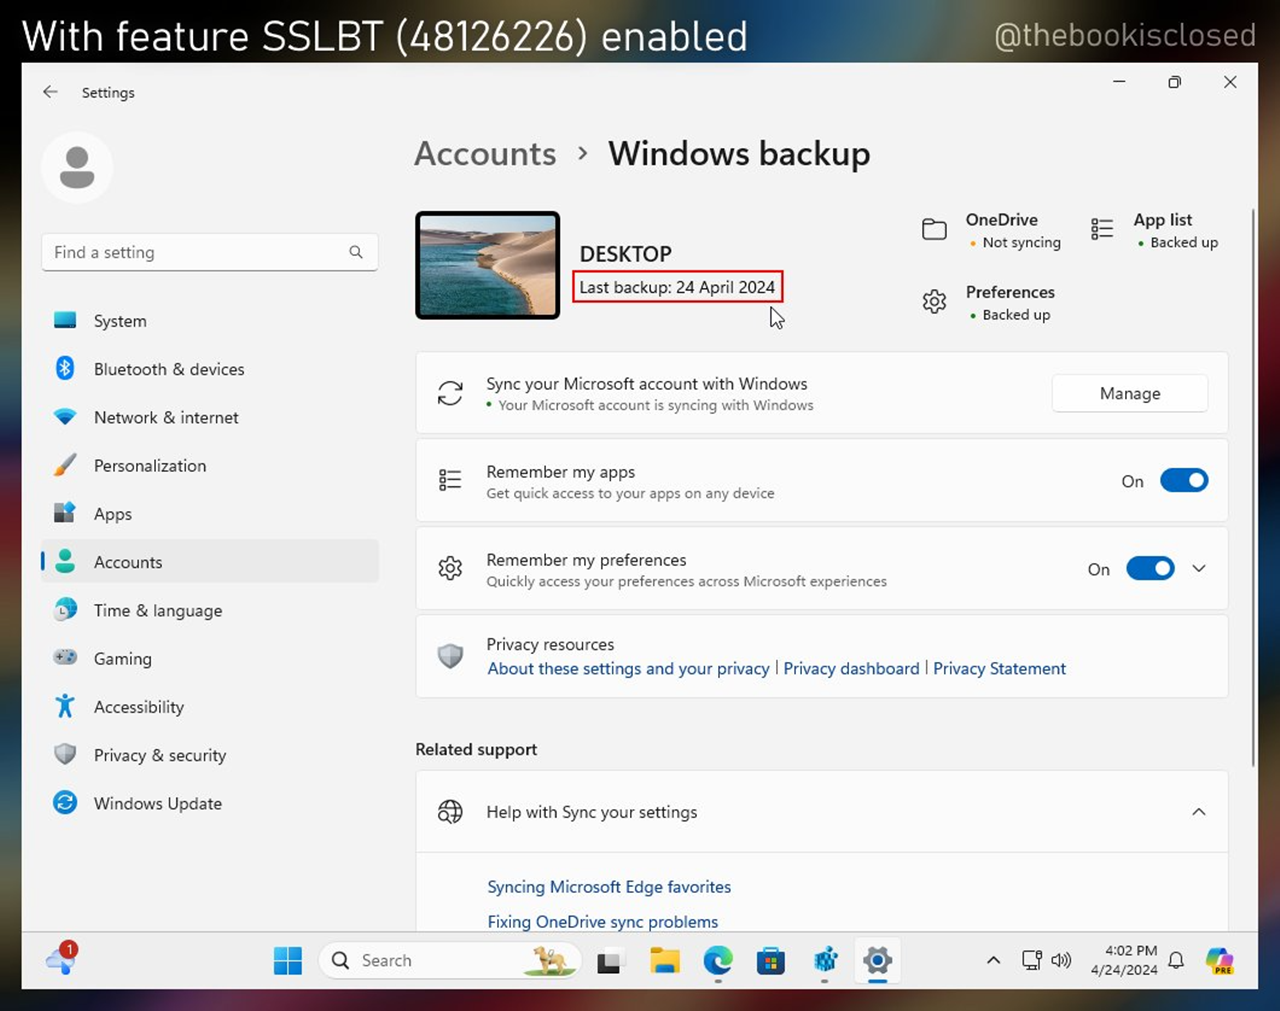
Task: Click the globe icon beside Help with Sync
Action: point(450,812)
